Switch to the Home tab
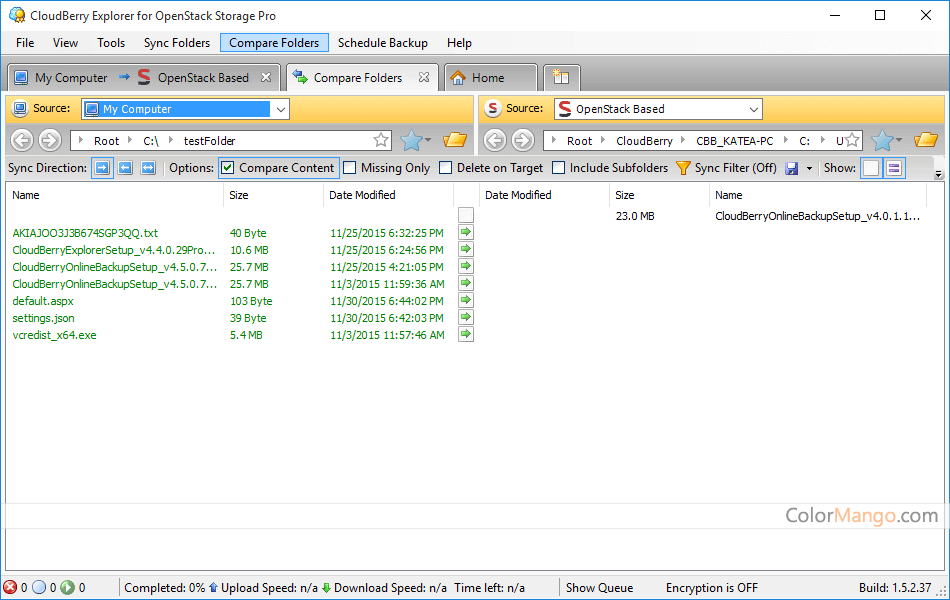This screenshot has height=600, width=950. (488, 78)
